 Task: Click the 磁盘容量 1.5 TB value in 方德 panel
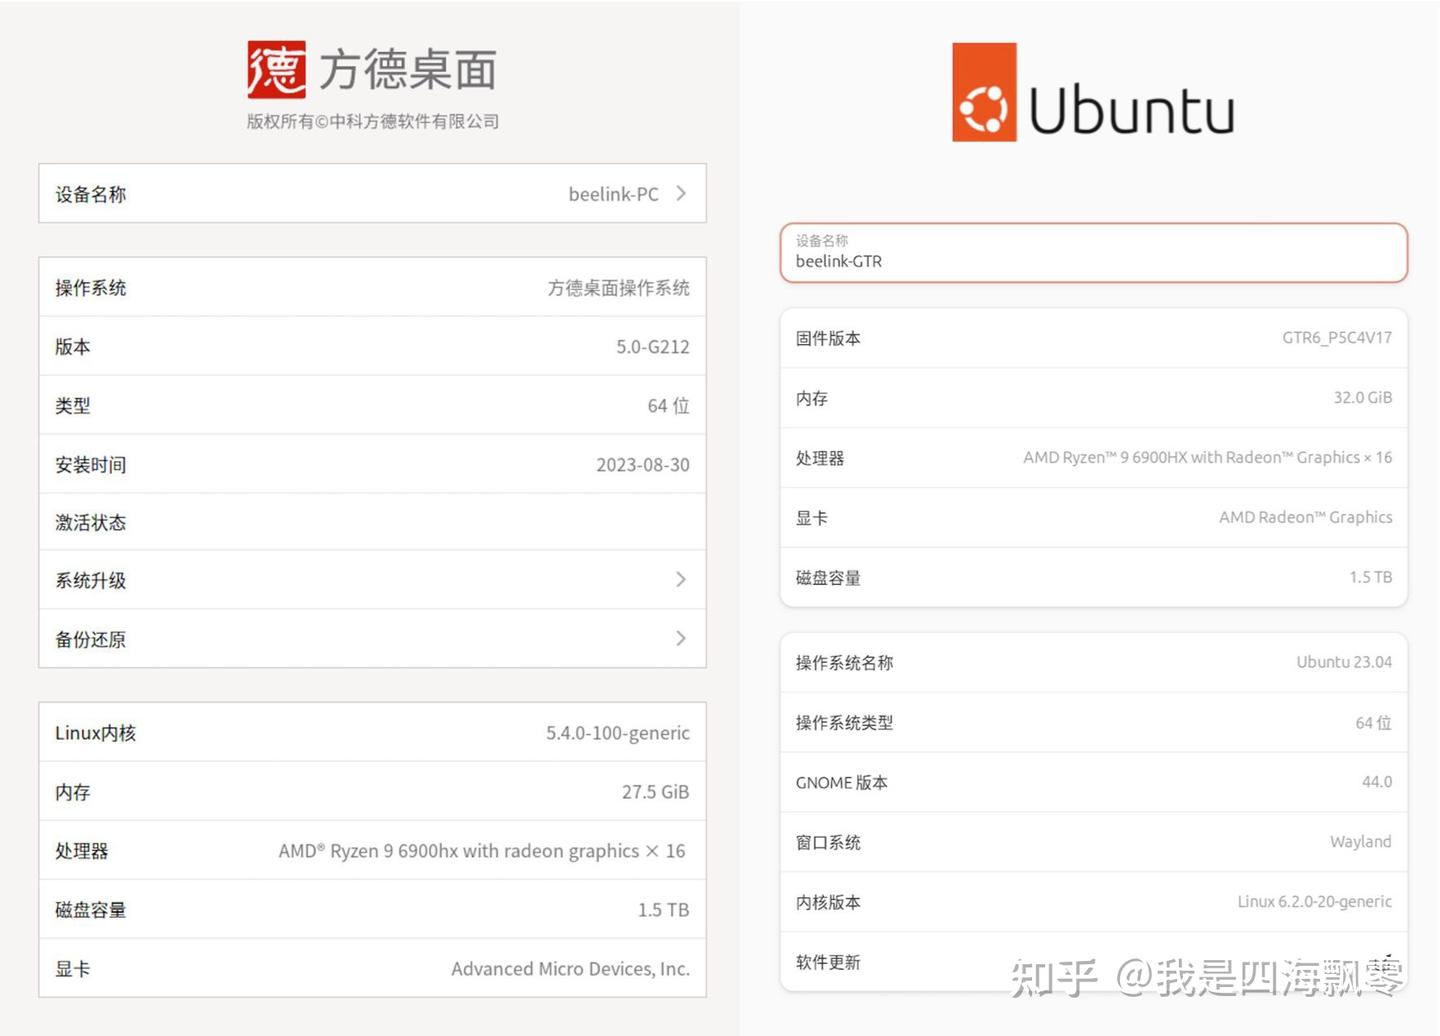(664, 910)
